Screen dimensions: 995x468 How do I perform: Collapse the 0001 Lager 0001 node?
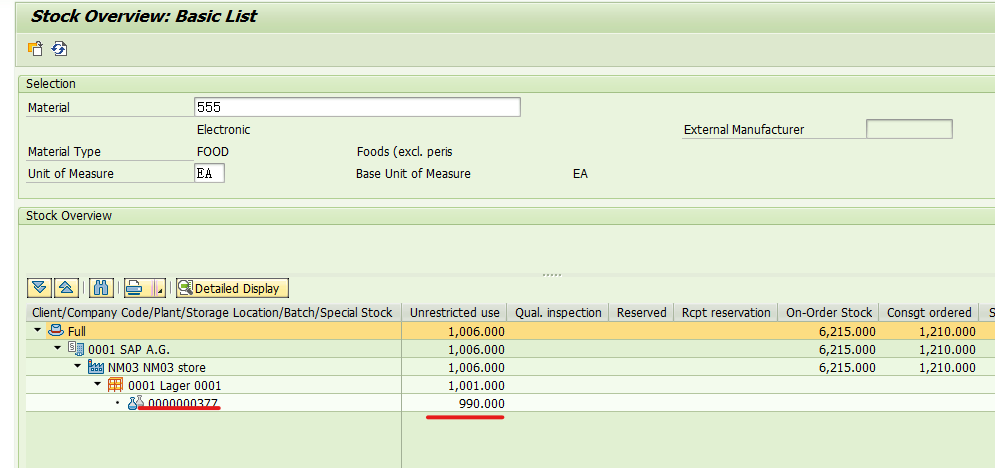[98, 385]
